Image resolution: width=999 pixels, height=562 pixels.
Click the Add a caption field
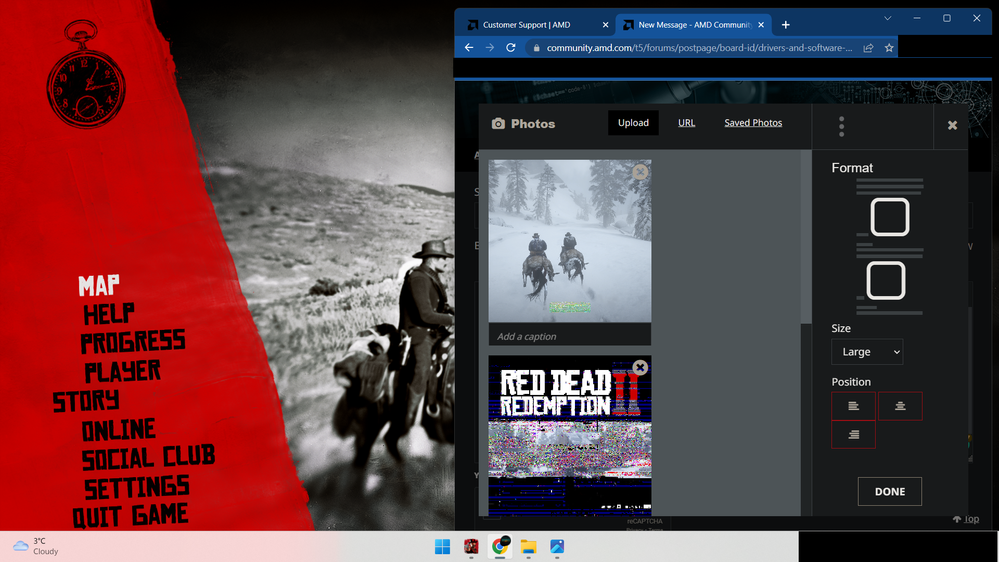(x=570, y=336)
